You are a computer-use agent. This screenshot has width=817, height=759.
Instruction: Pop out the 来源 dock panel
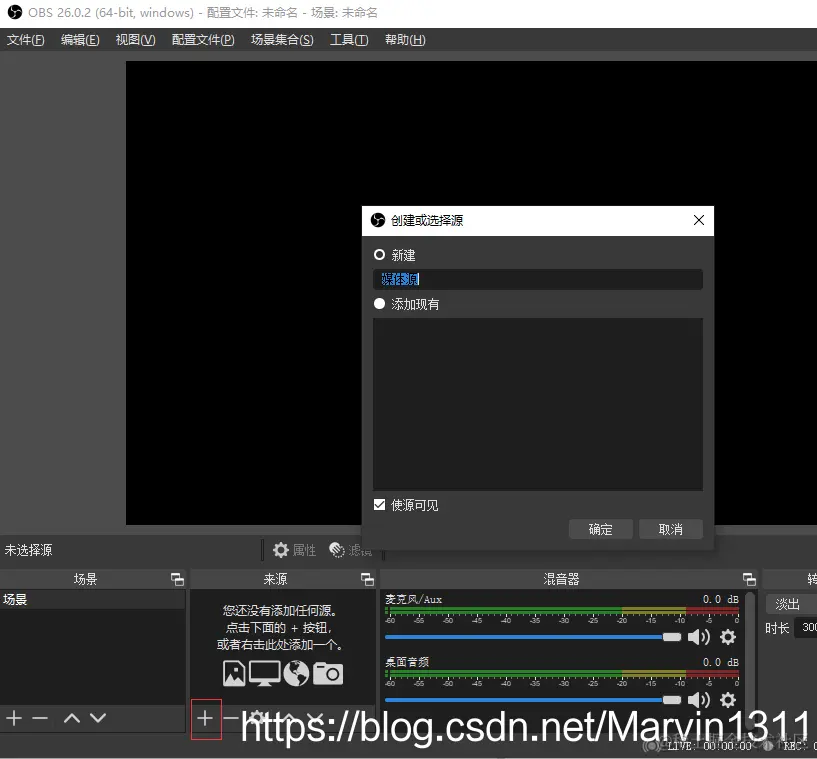pyautogui.click(x=367, y=579)
